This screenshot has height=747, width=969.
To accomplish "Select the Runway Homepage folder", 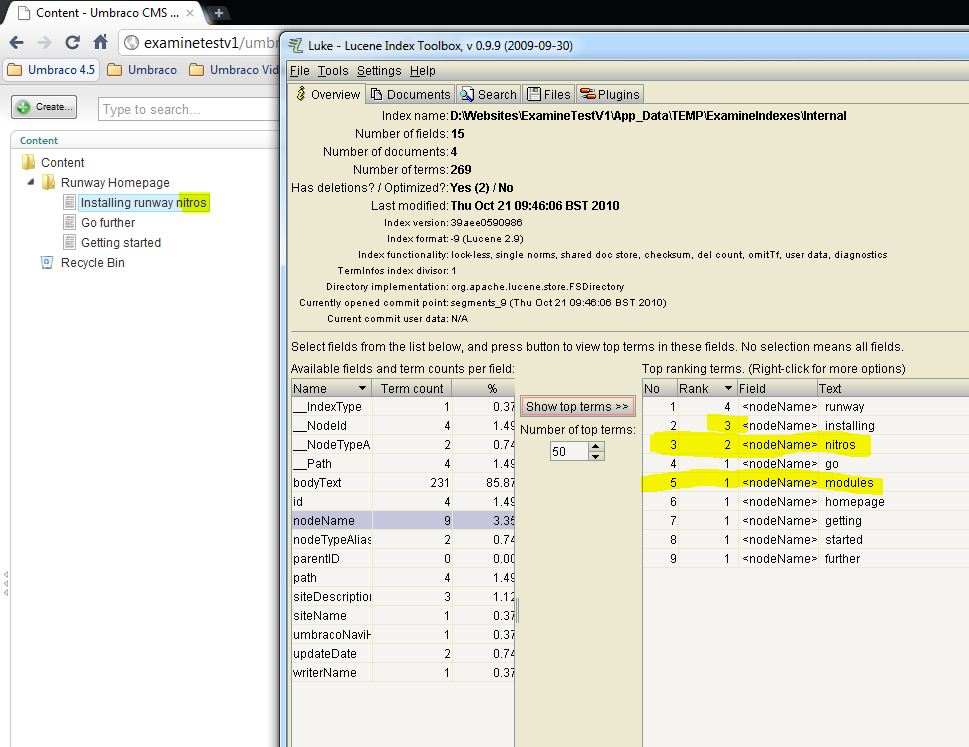I will (x=115, y=183).
